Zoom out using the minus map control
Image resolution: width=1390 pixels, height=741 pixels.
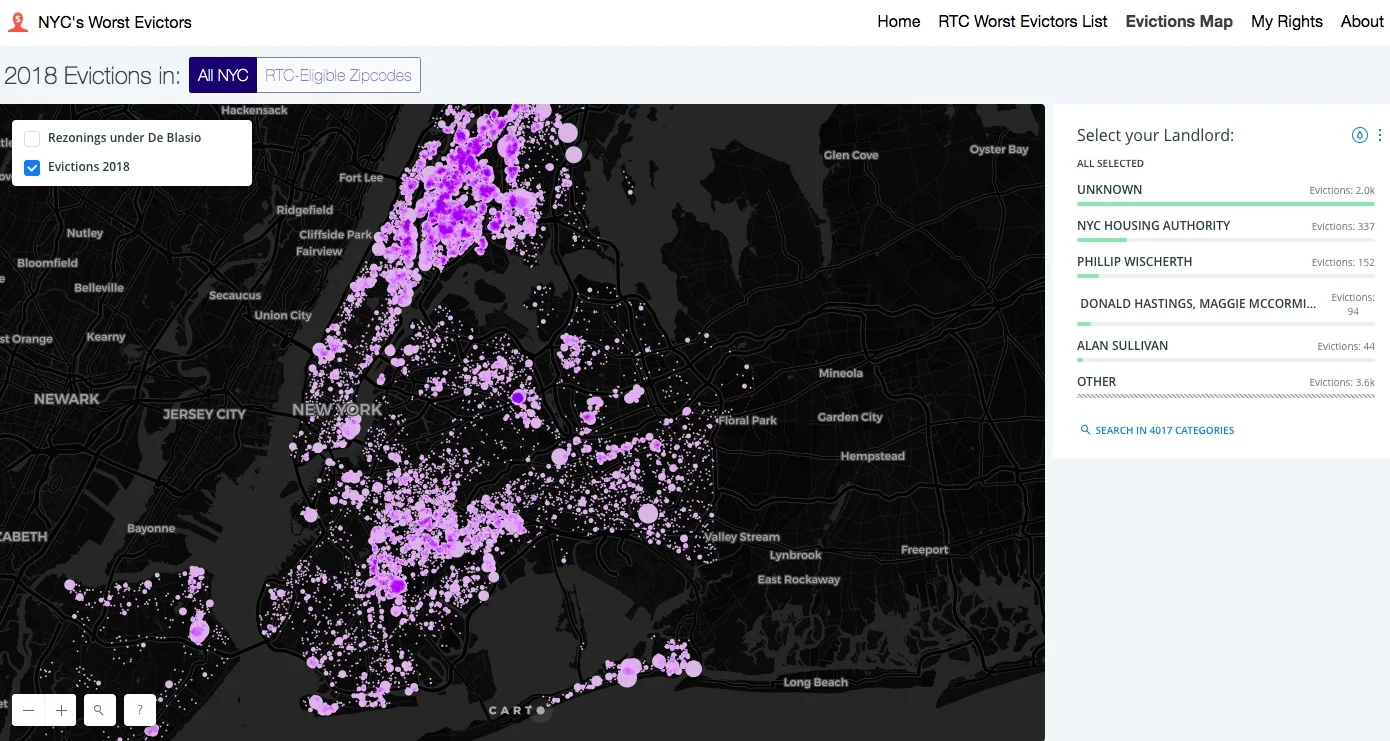pos(29,710)
